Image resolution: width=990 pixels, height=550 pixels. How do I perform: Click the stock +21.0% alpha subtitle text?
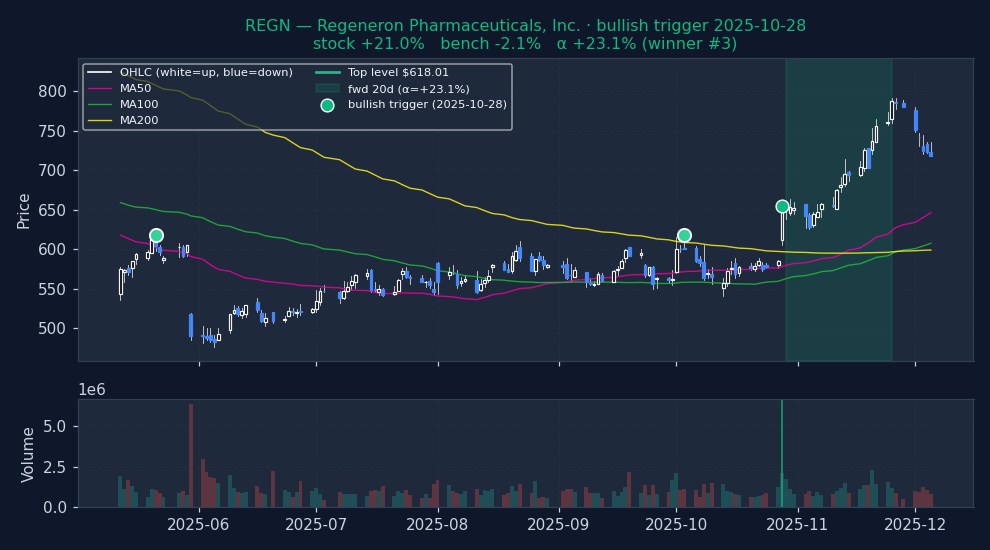(525, 44)
